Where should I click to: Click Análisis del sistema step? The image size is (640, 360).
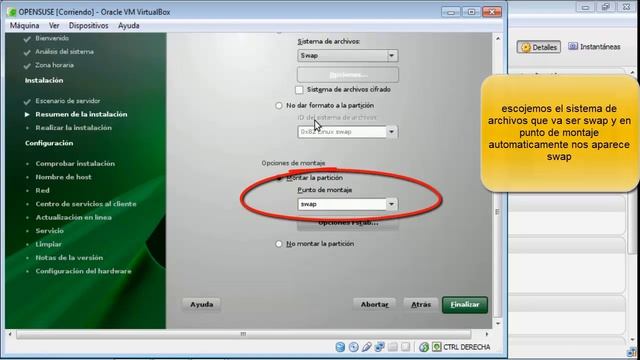pos(64,52)
